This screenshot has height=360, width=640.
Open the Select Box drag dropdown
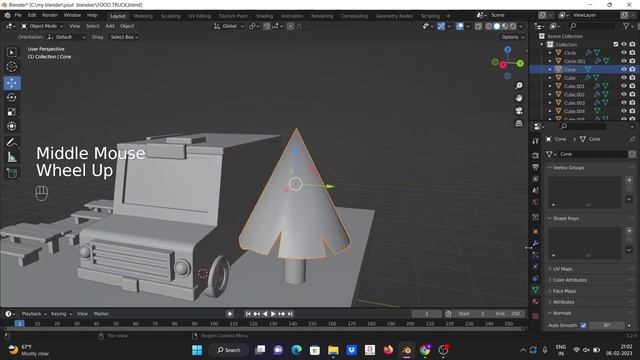124,37
